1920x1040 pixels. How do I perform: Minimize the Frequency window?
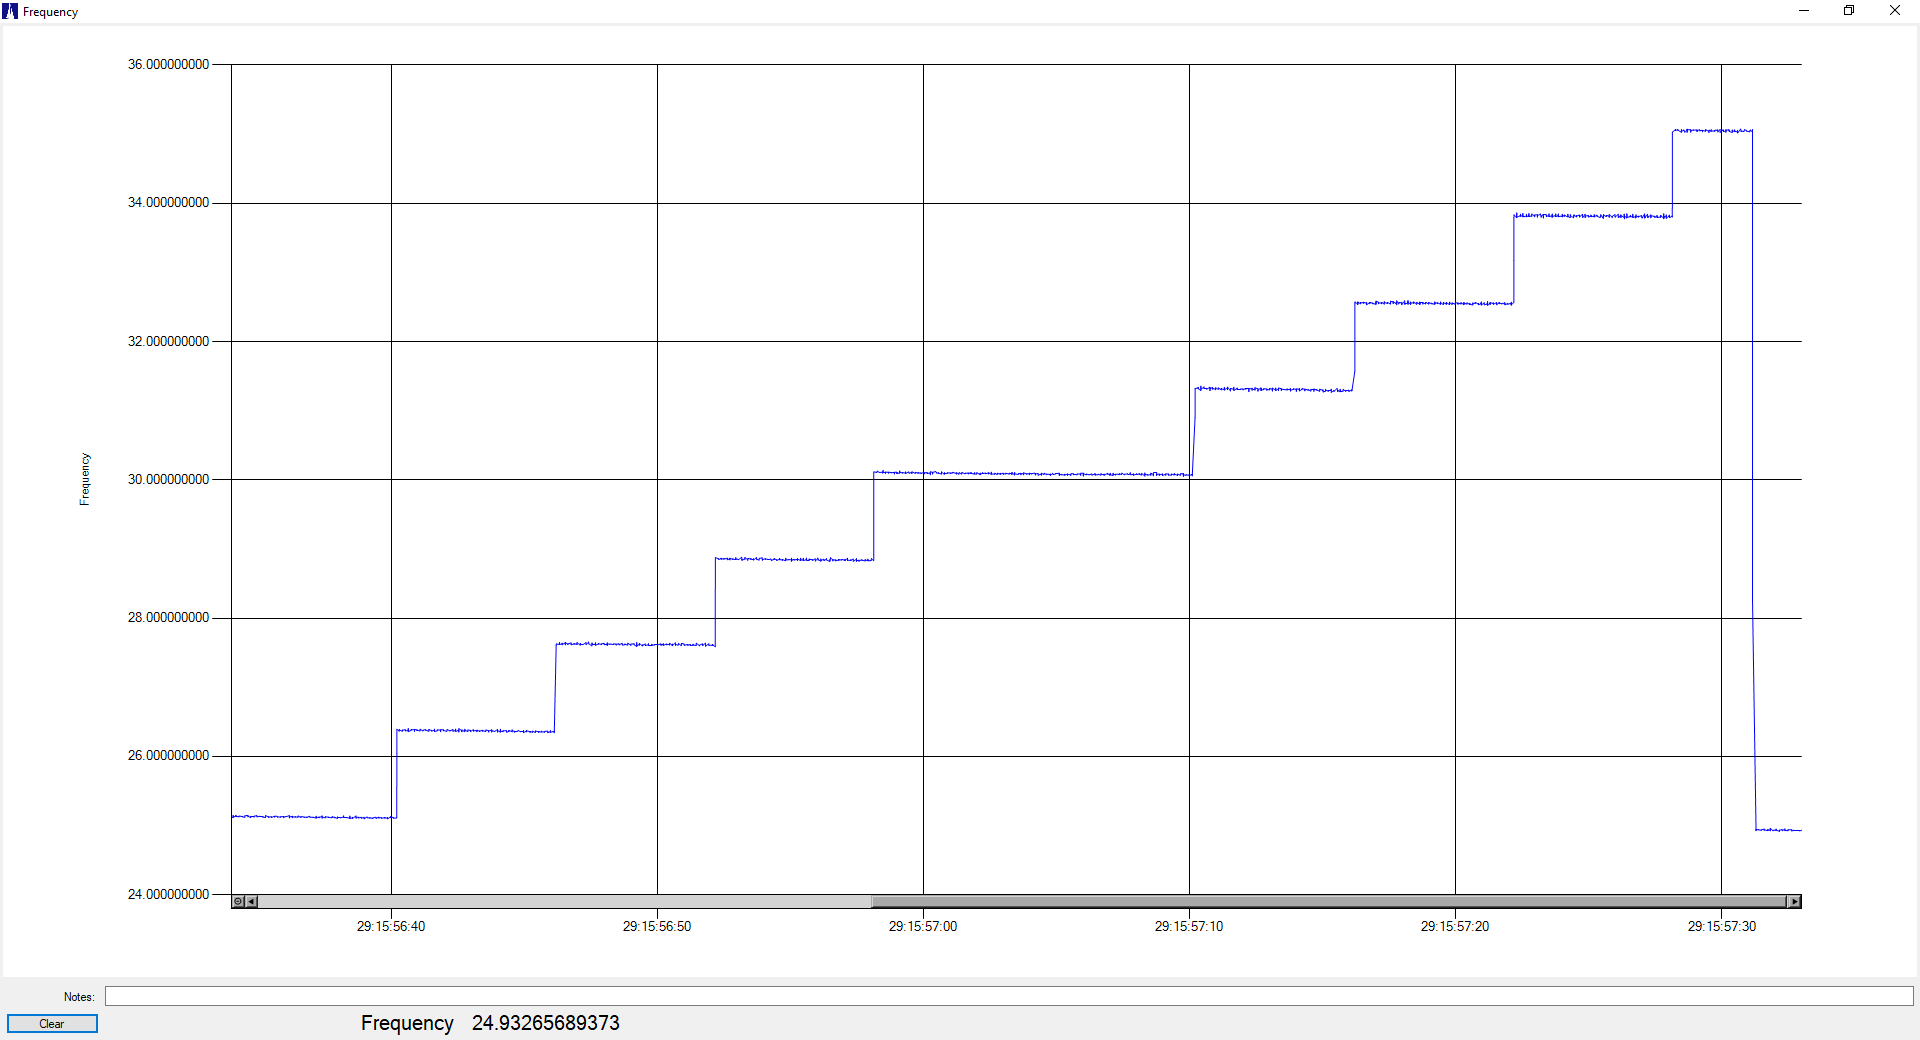click(1804, 11)
